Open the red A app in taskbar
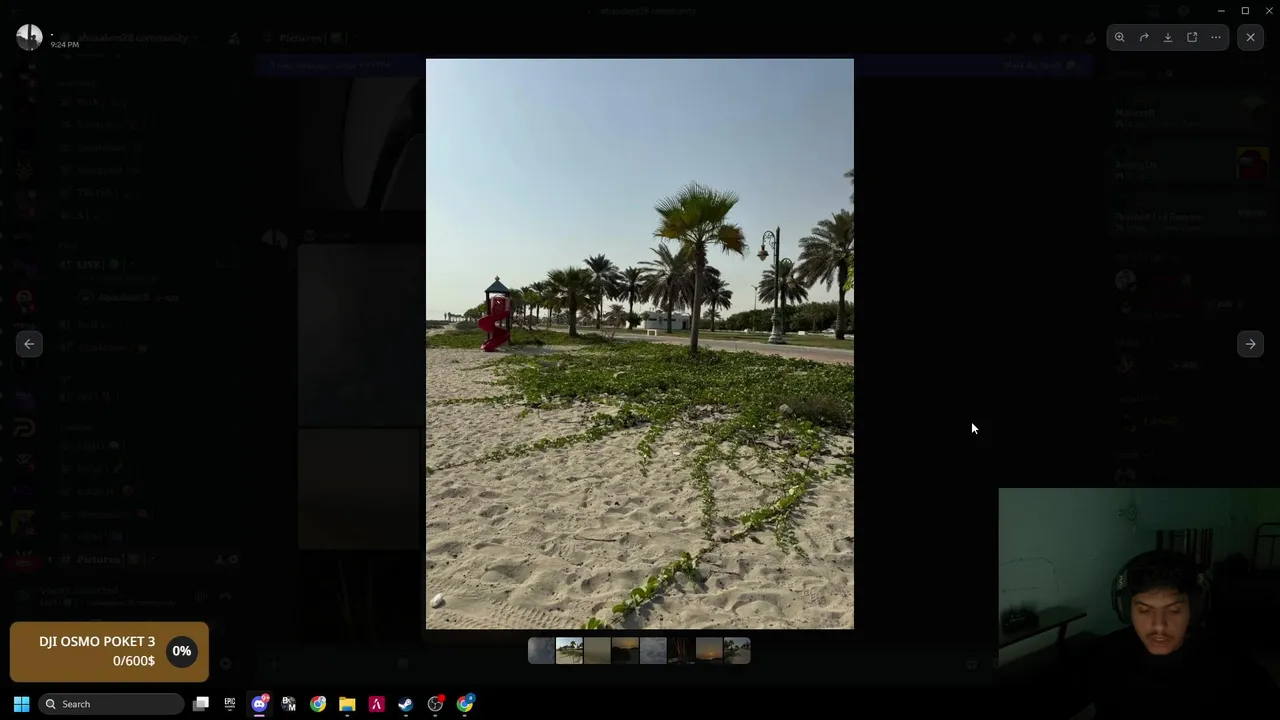Image resolution: width=1280 pixels, height=720 pixels. (x=376, y=704)
